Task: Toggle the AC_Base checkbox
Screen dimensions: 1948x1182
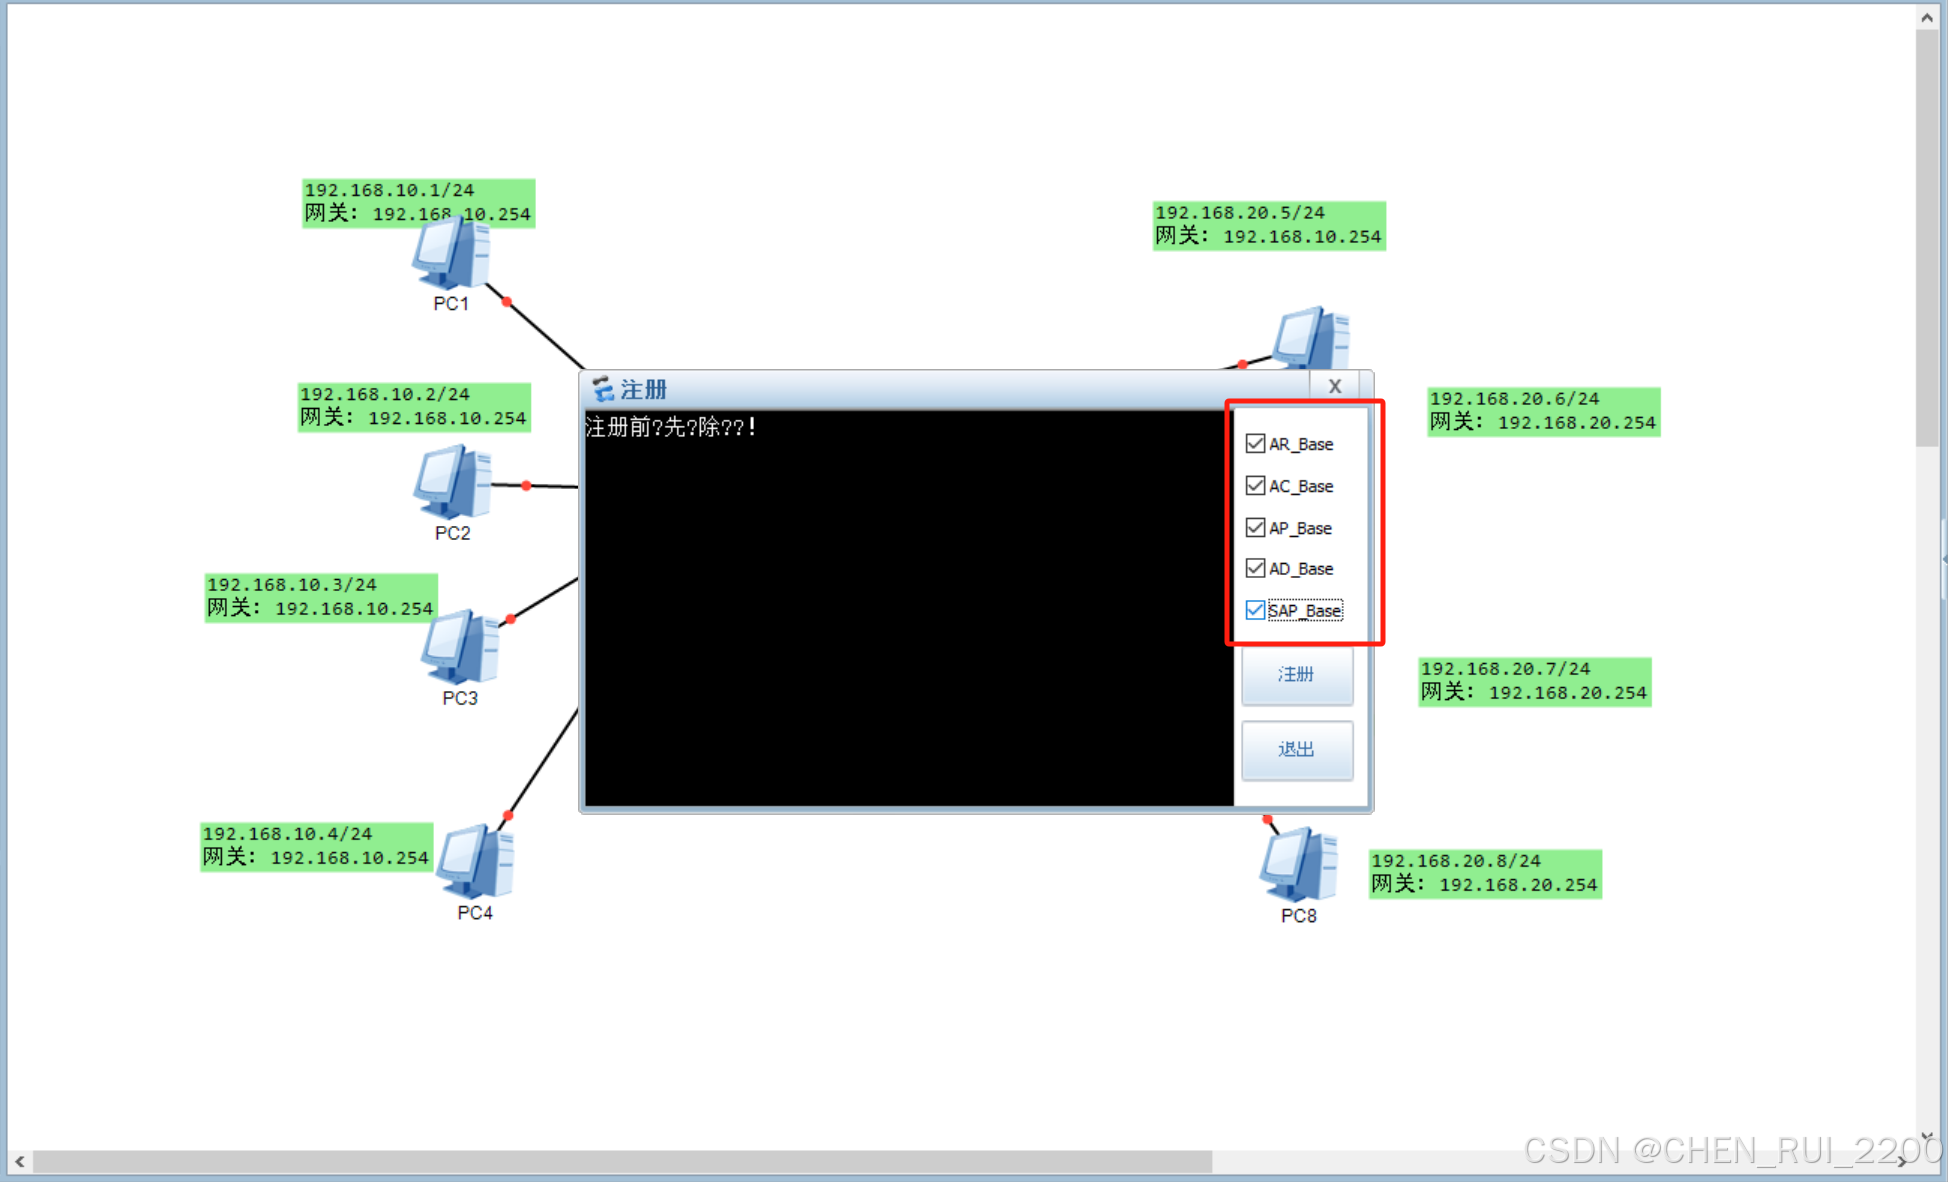Action: [1255, 485]
